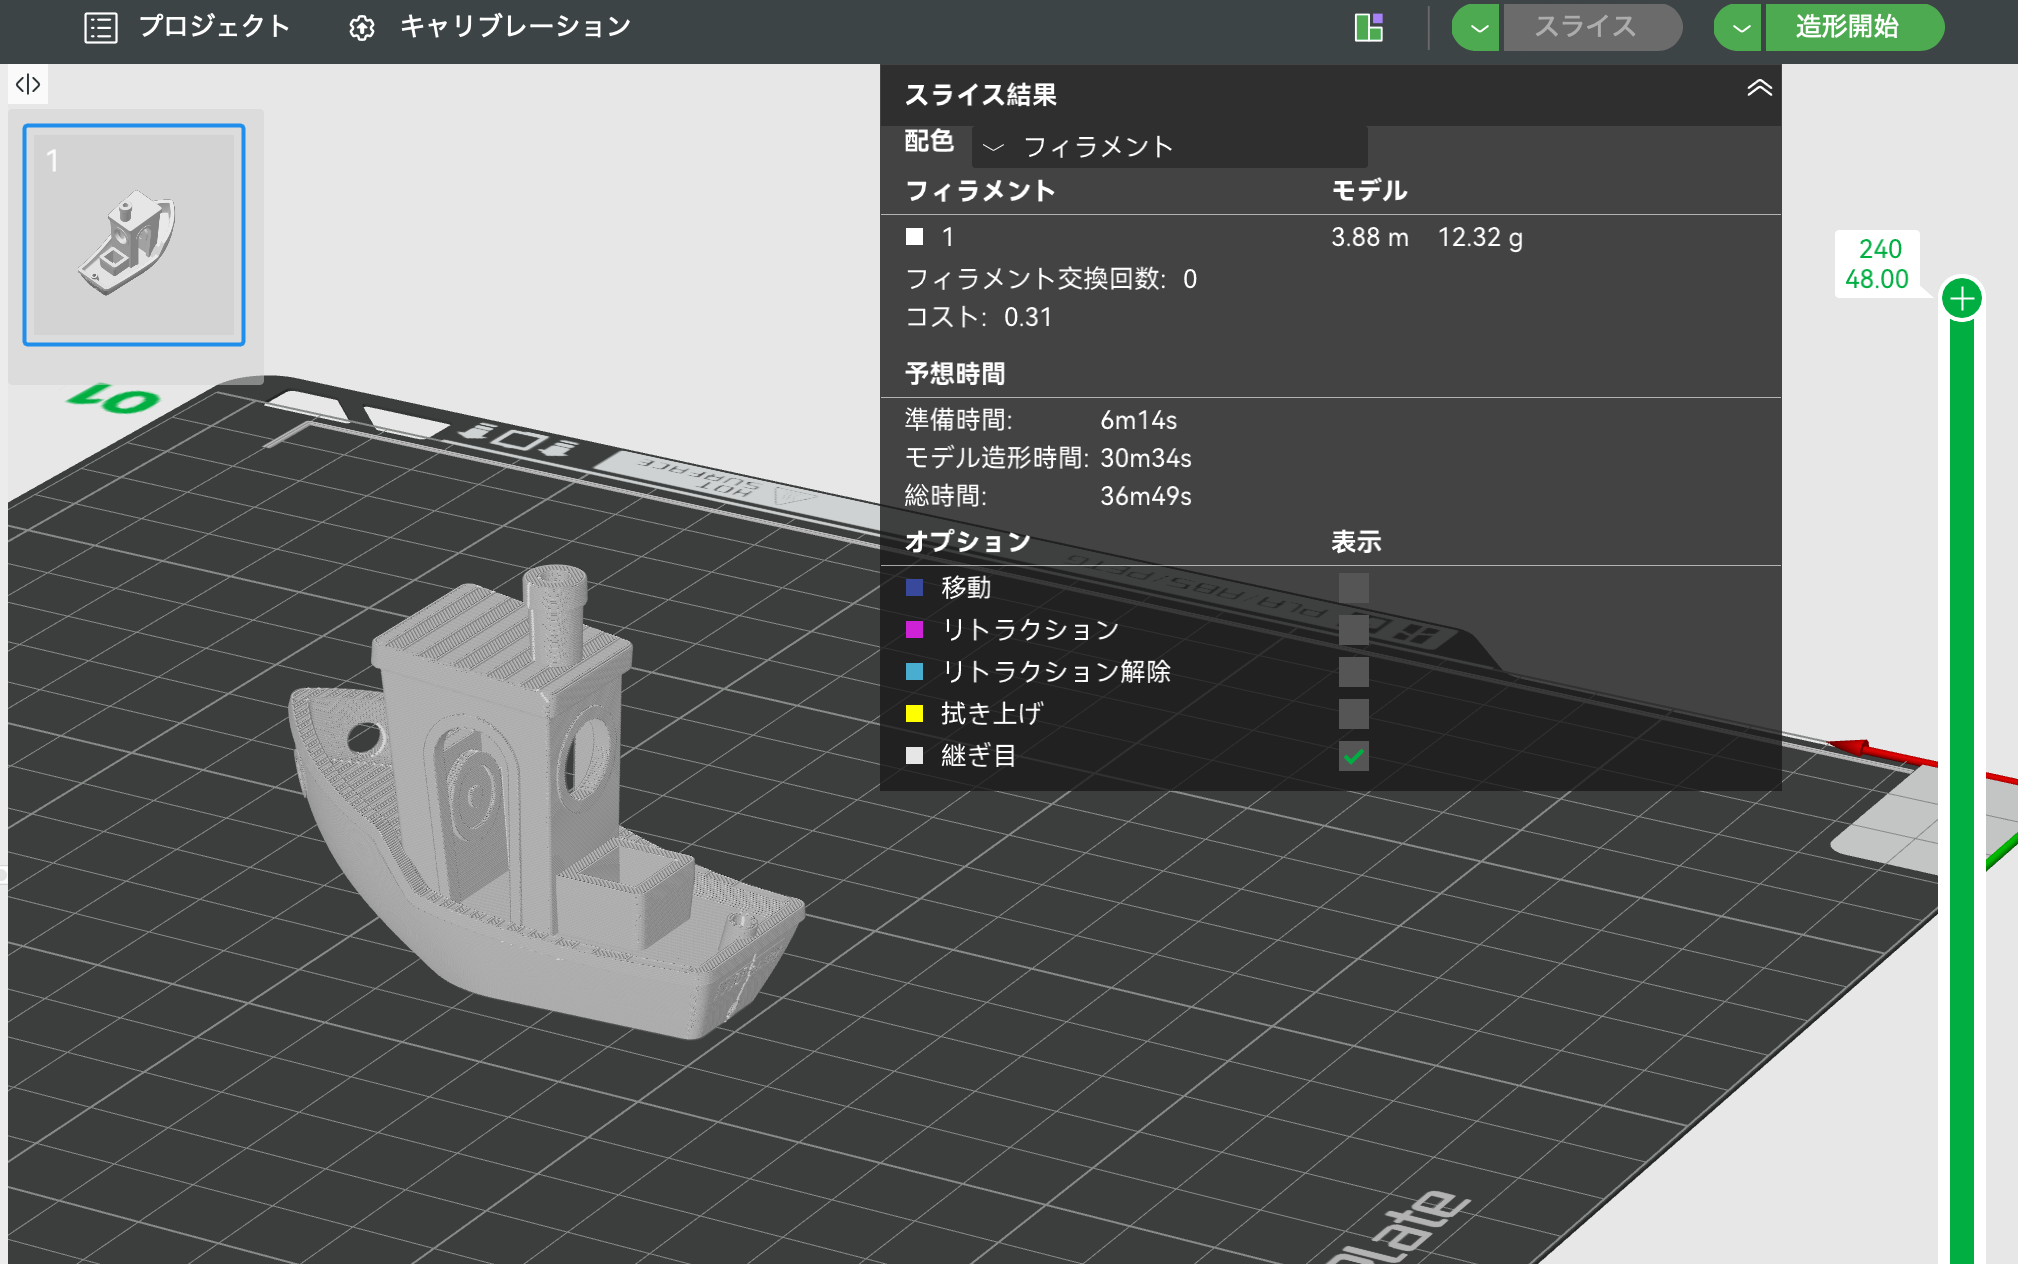
Task: Click the フィラメント交換回数: 0 text
Action: coord(1051,279)
